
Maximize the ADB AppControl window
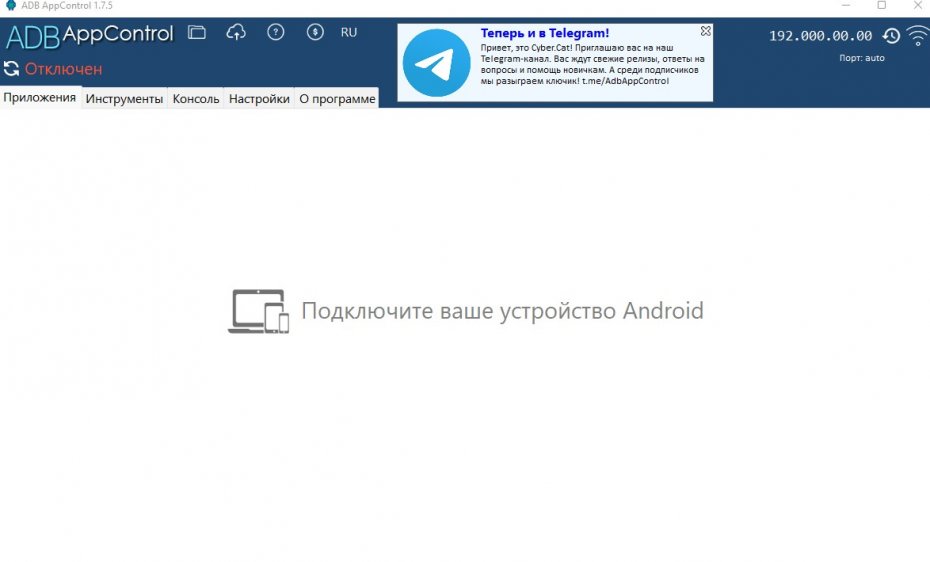(881, 5)
